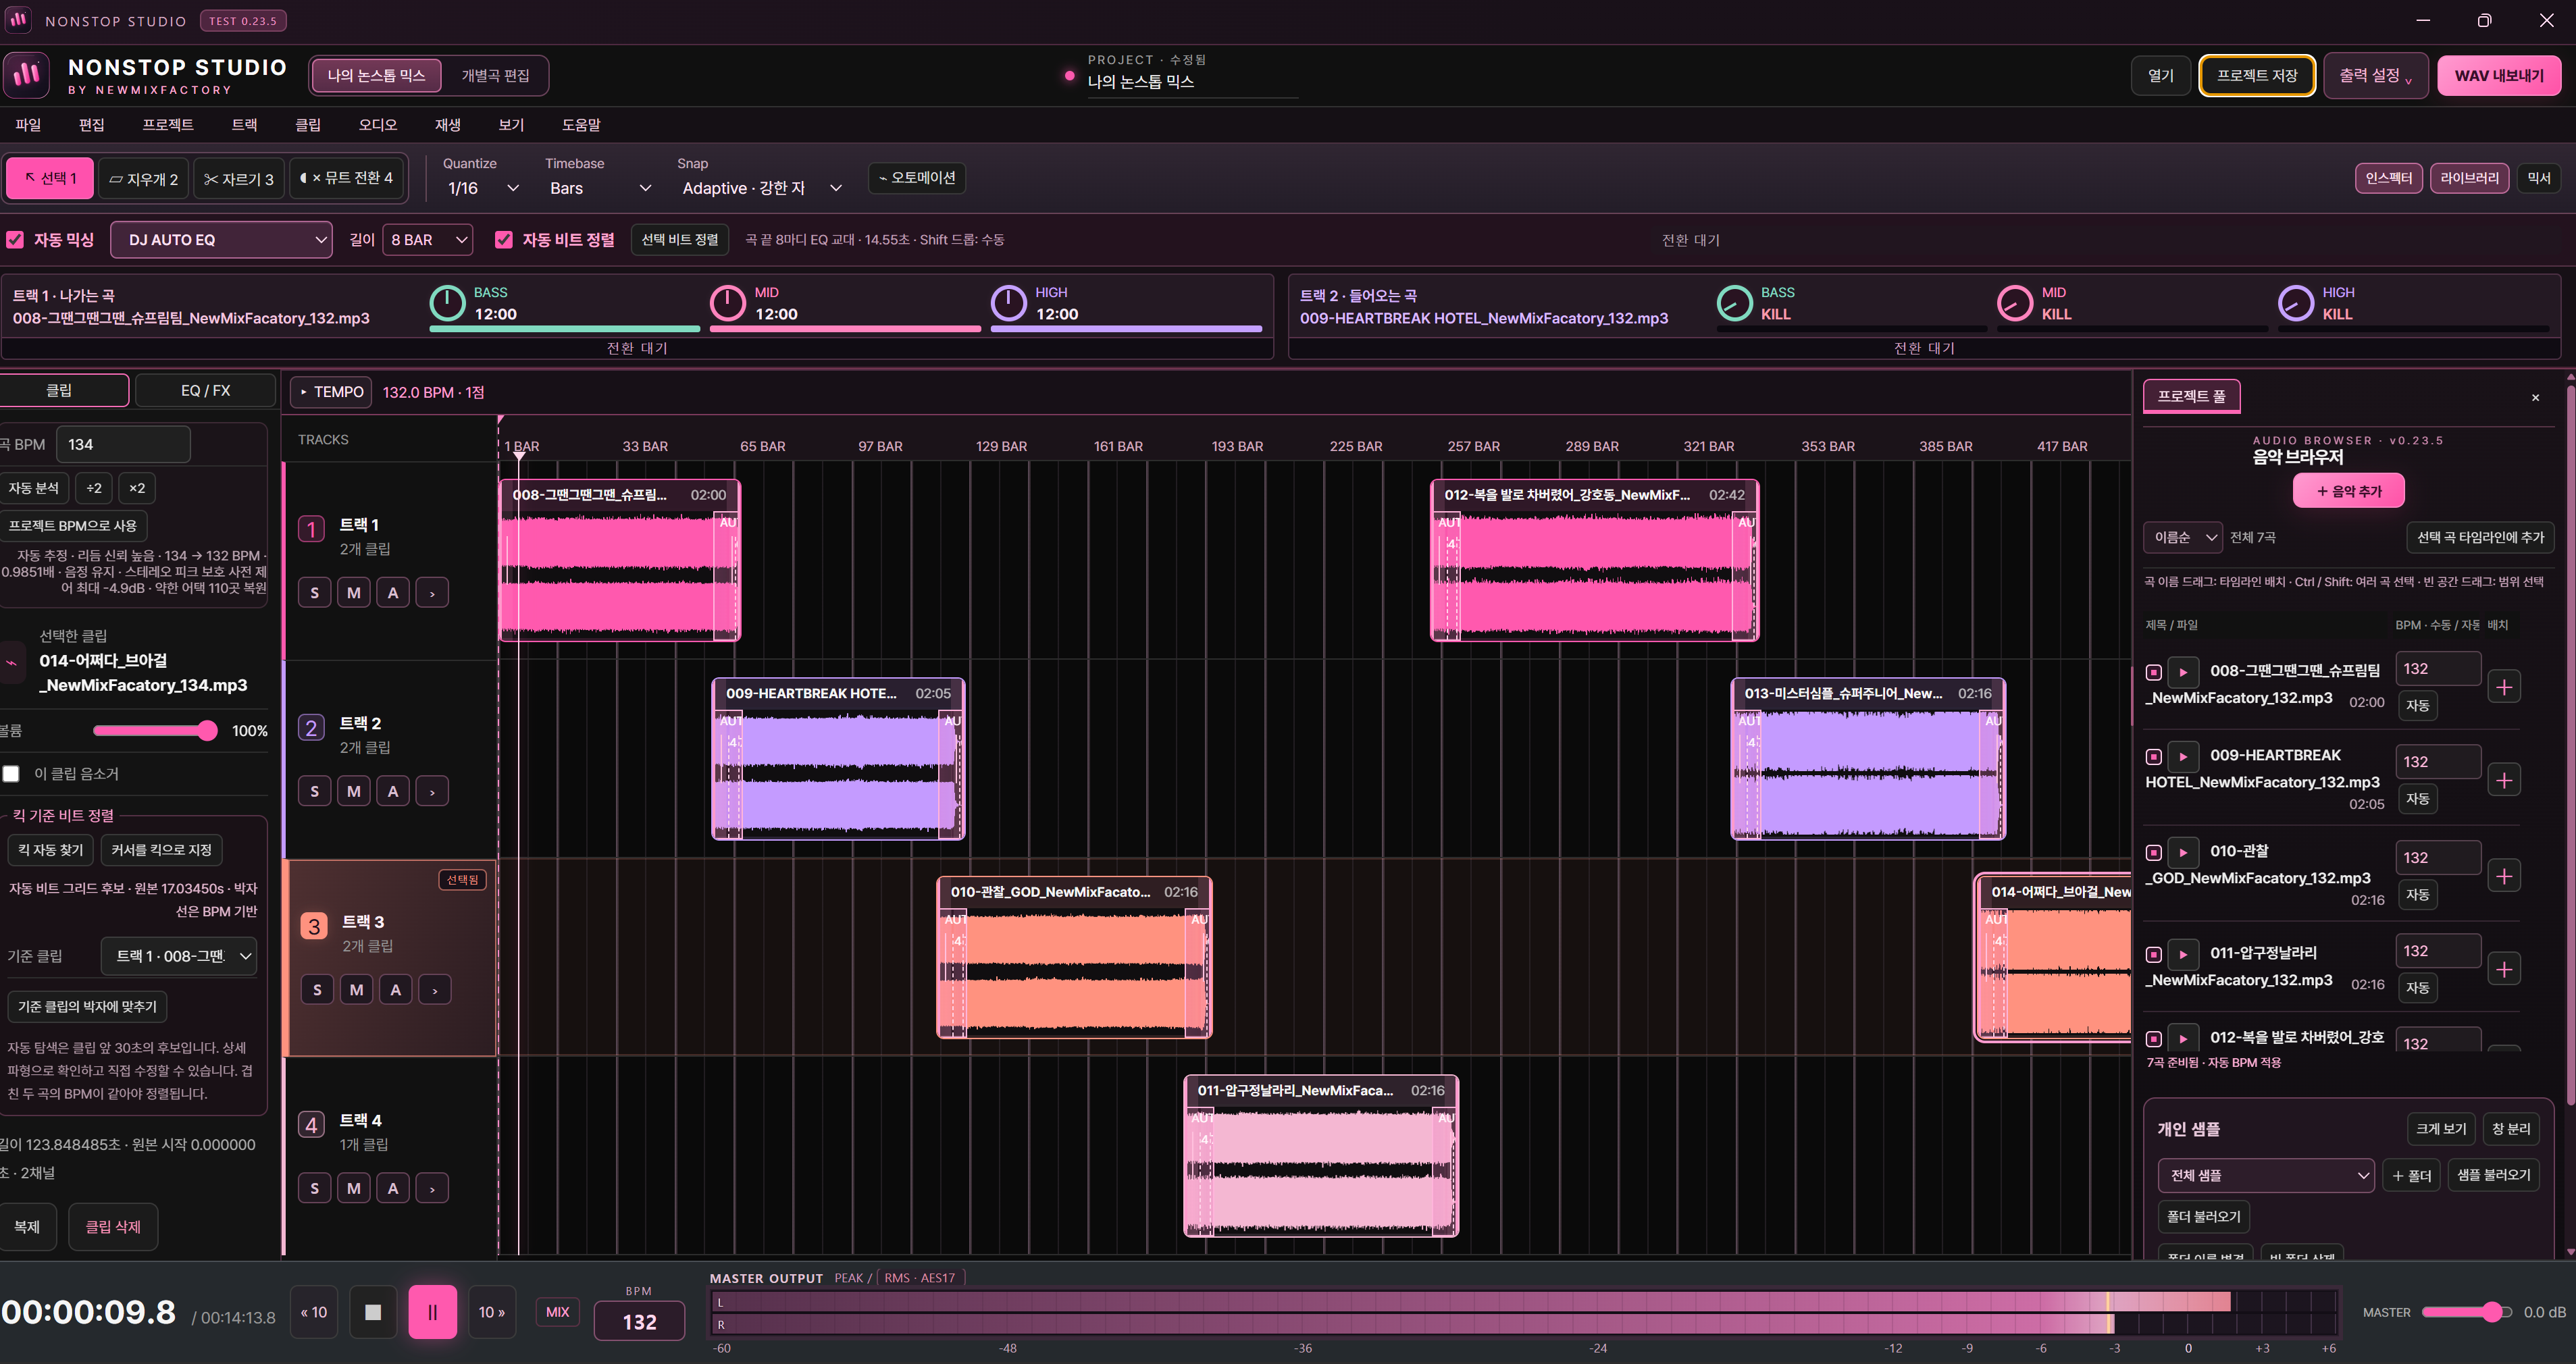Viewport: 2576px width, 1364px height.
Task: Skip back with the « 10 button
Action: pyautogui.click(x=314, y=1312)
